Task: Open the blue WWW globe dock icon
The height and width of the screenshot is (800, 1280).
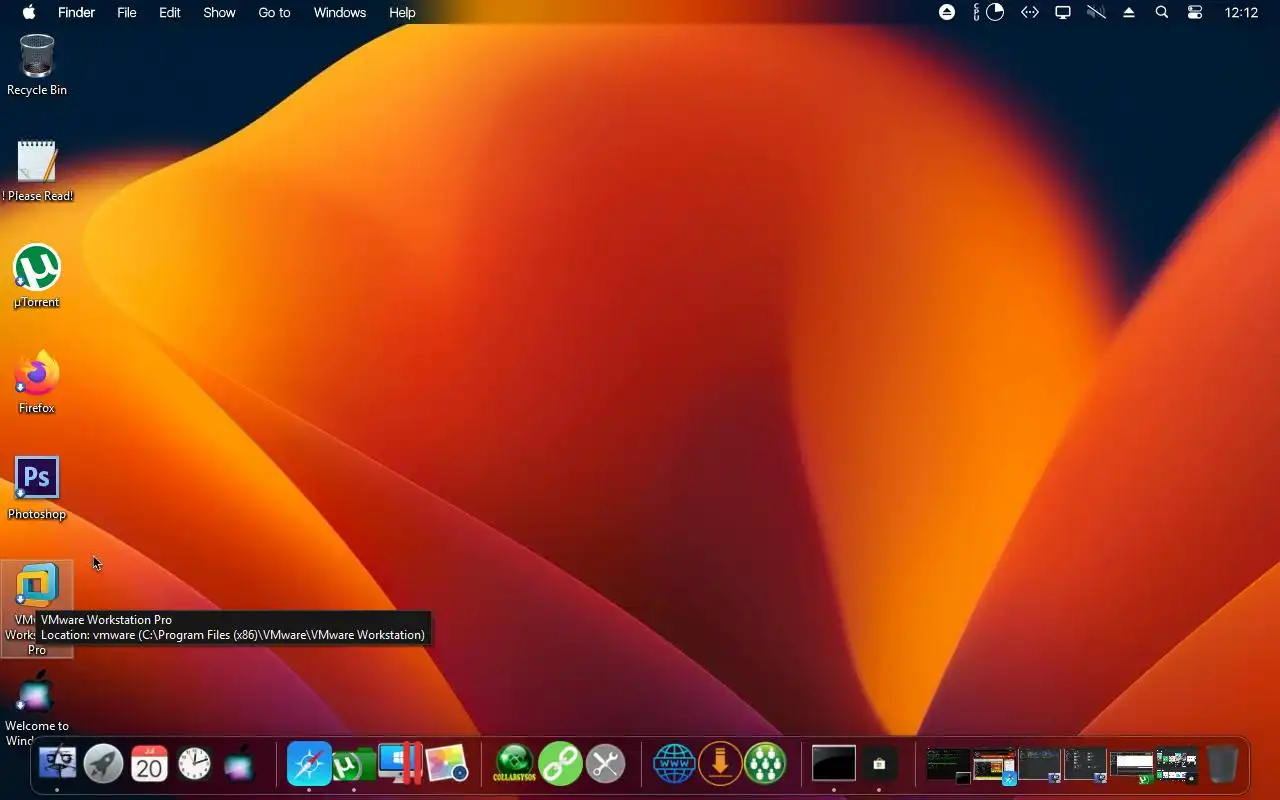Action: click(x=674, y=764)
